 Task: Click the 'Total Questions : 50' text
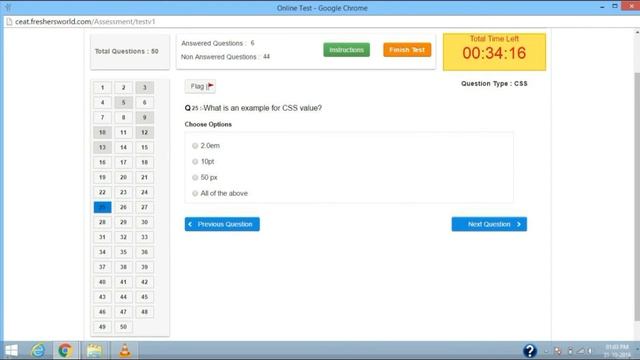point(127,51)
